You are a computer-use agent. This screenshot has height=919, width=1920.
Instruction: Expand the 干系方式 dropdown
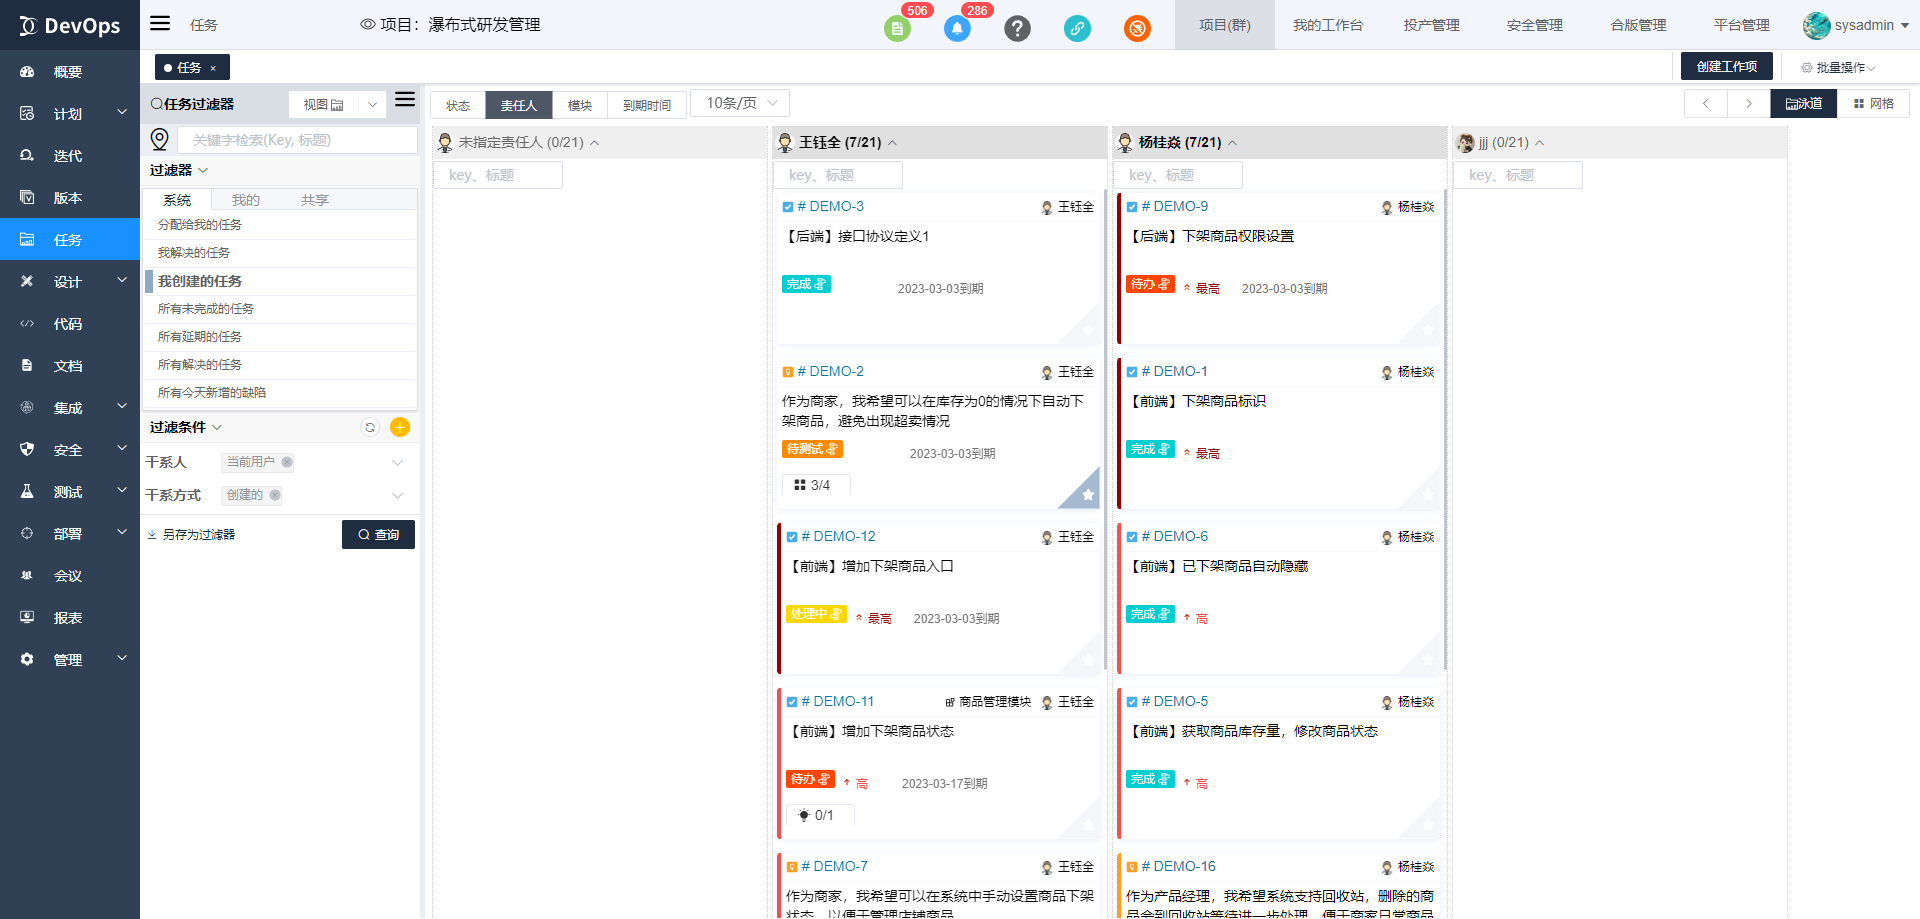pyautogui.click(x=397, y=495)
